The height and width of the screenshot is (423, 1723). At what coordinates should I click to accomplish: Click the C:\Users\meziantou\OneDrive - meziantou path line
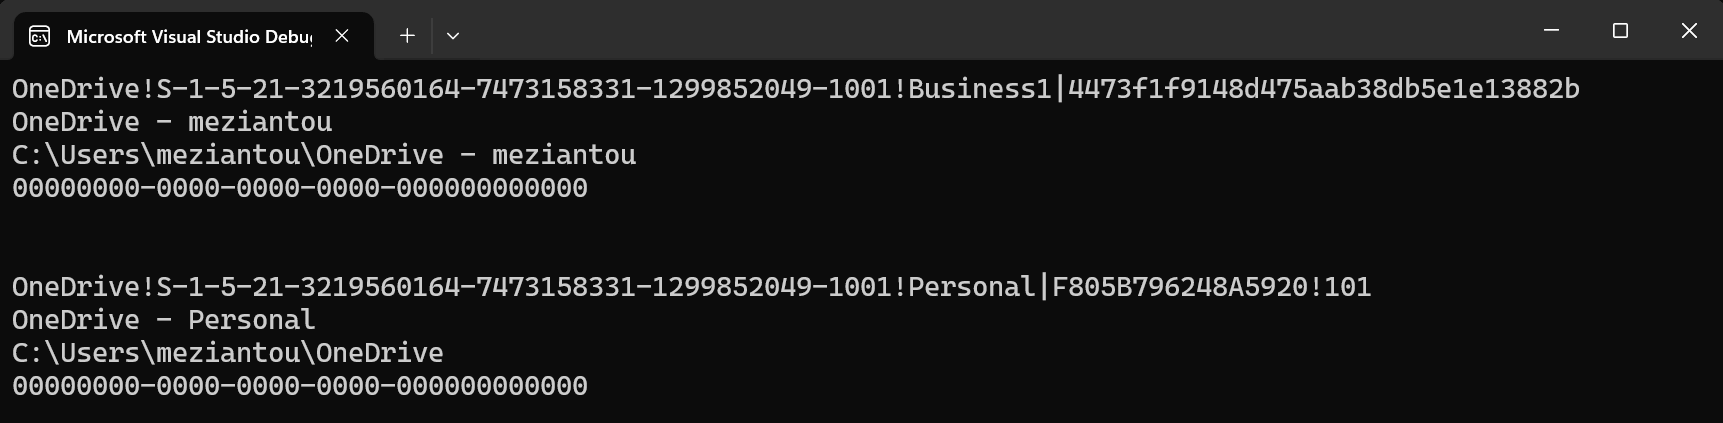324,155
